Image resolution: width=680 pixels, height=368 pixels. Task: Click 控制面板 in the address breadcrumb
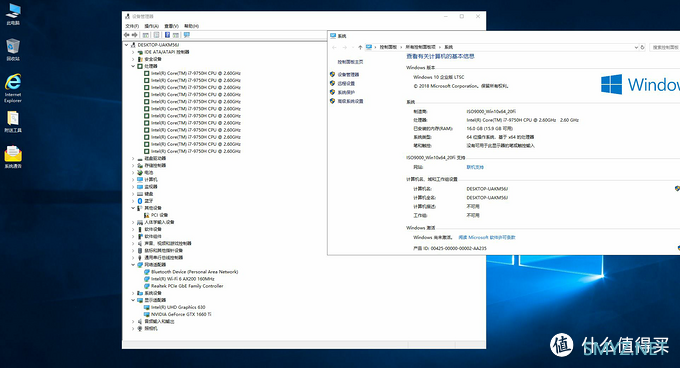click(x=388, y=47)
